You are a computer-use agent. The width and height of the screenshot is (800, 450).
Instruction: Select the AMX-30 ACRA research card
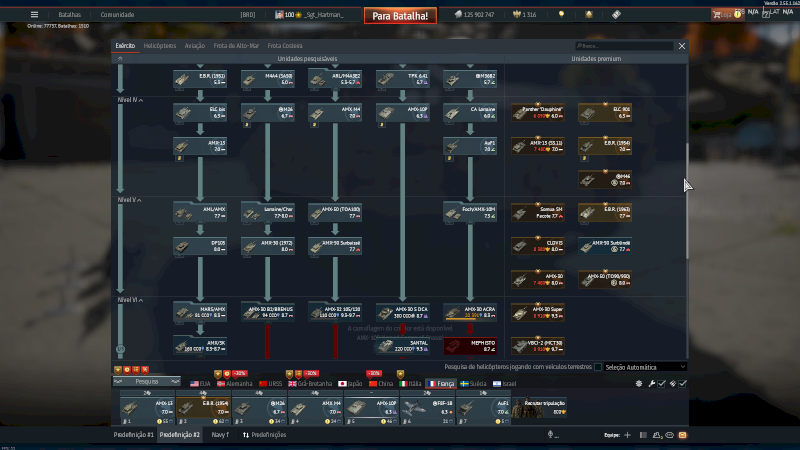click(470, 313)
